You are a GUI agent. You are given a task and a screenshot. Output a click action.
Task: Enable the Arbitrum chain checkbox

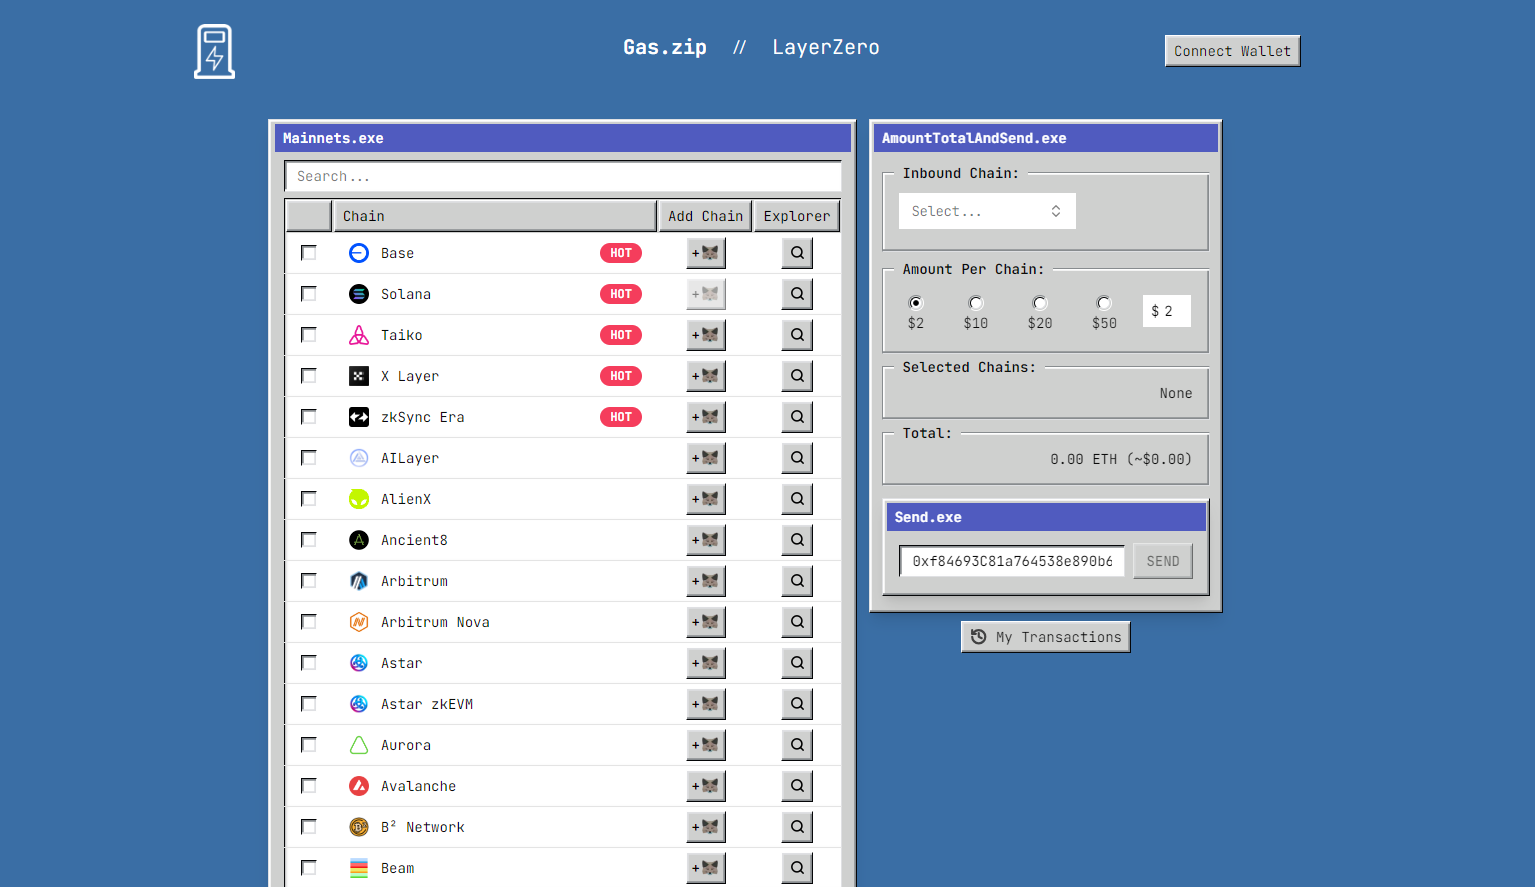click(309, 581)
